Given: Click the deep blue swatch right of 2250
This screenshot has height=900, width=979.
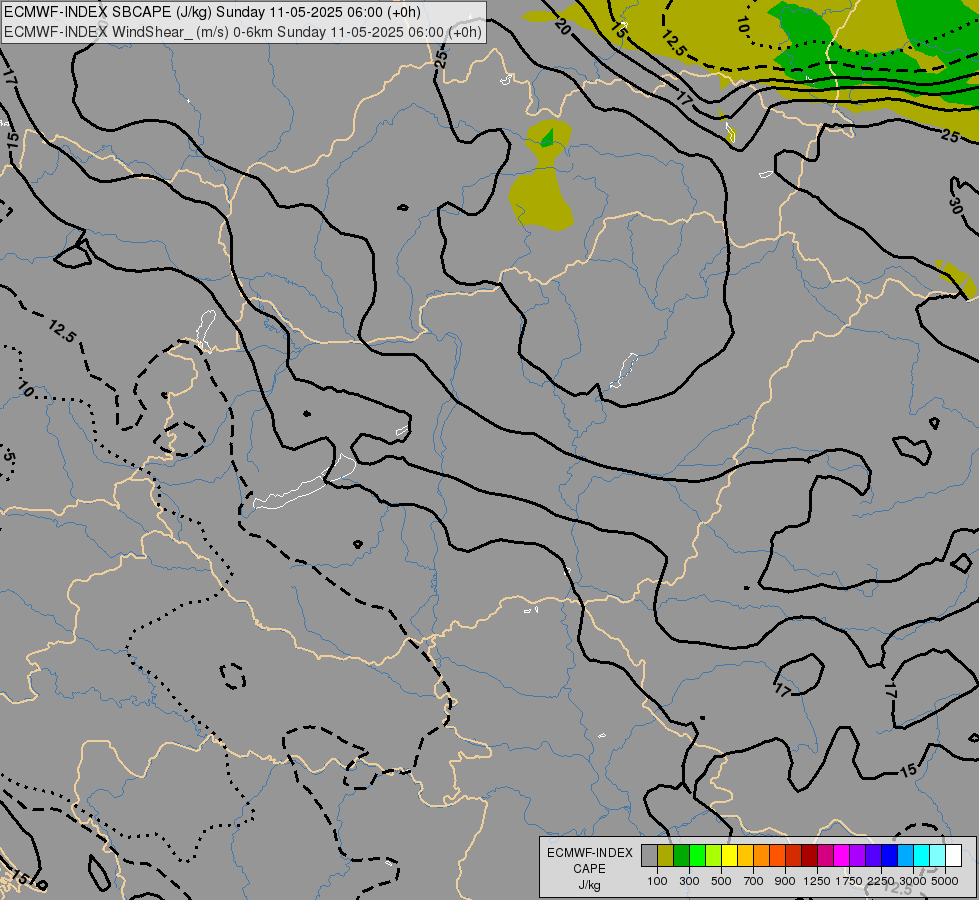Looking at the screenshot, I should pos(889,856).
